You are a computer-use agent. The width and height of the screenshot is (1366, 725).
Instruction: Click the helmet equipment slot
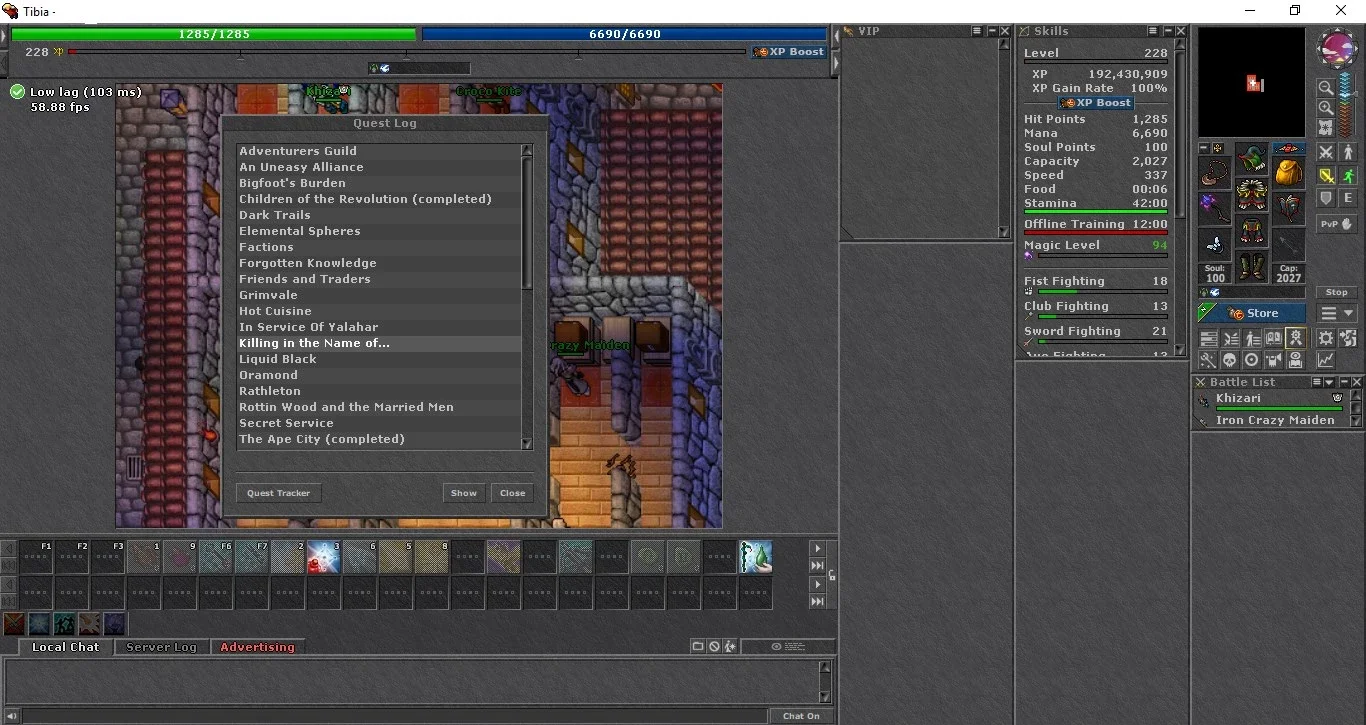point(1252,158)
